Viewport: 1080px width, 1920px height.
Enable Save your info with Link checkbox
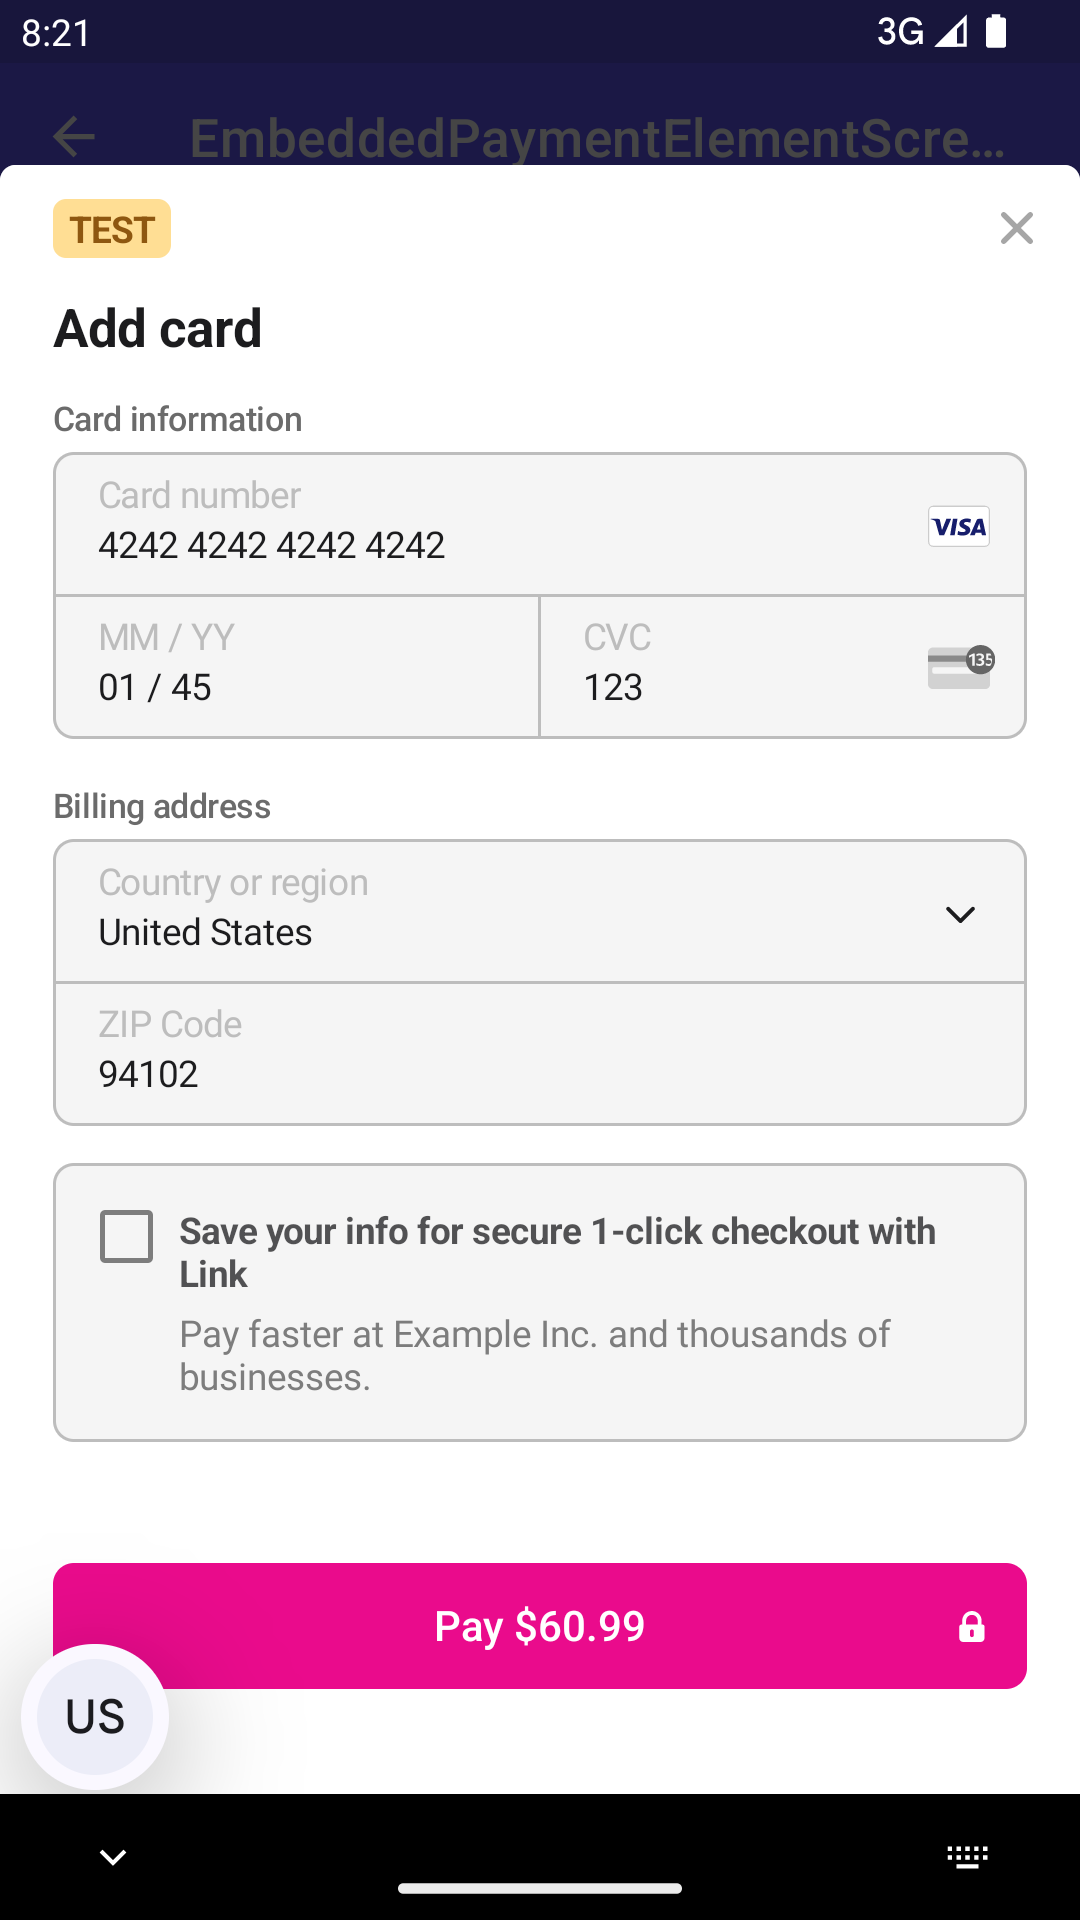coord(127,1237)
